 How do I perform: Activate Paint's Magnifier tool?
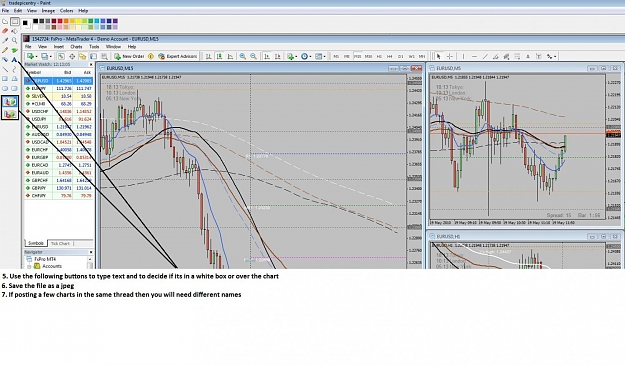[x=14, y=40]
